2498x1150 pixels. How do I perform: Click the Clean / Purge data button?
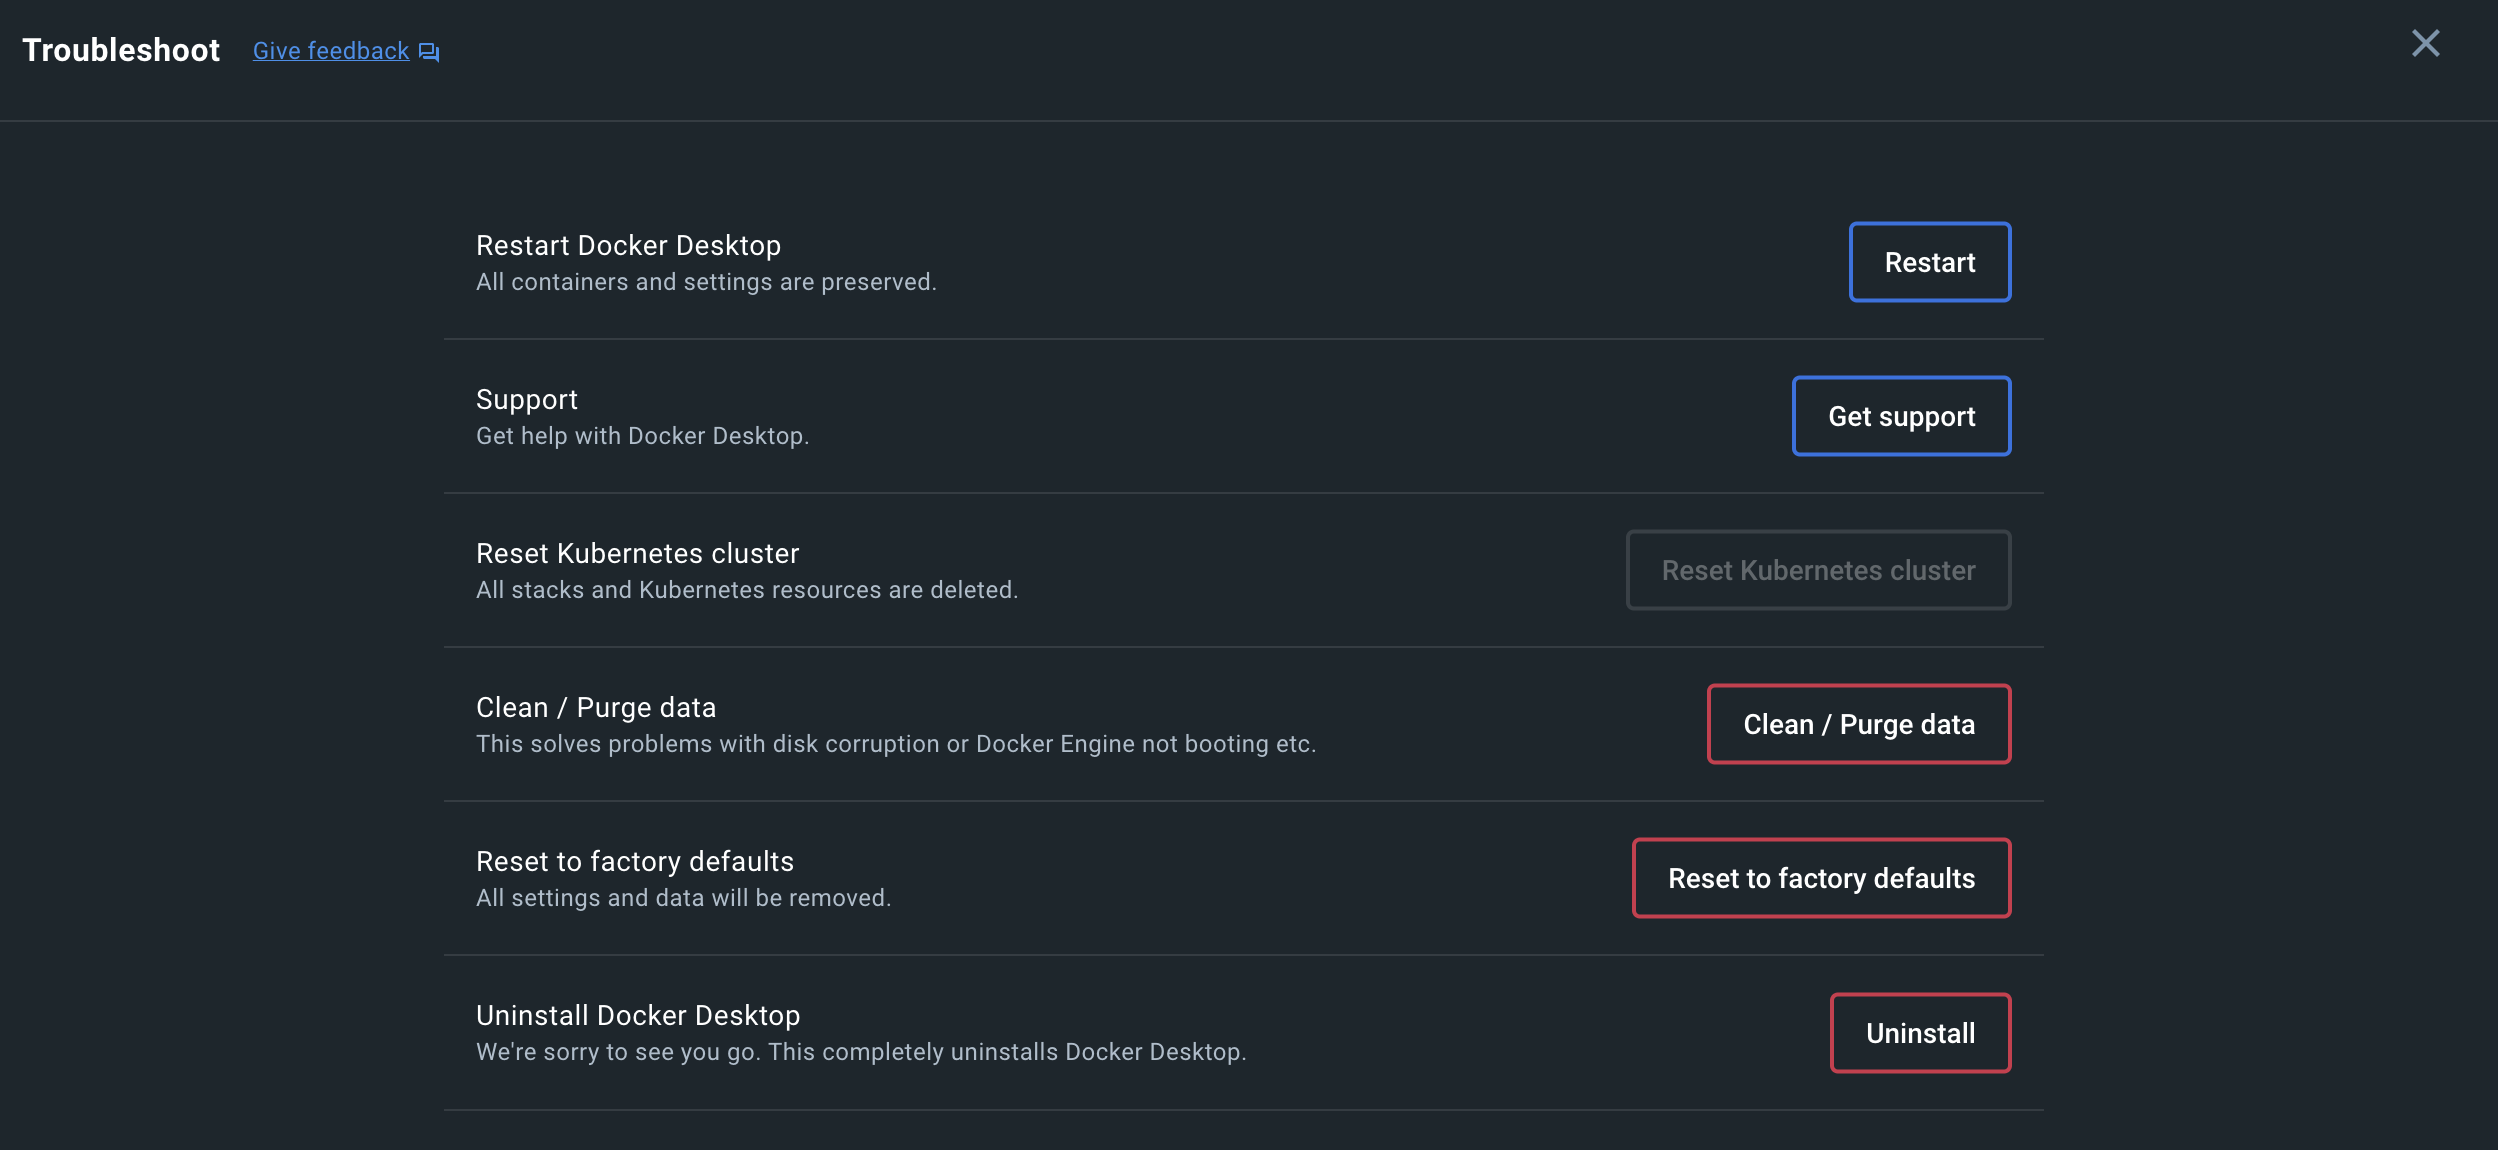[1858, 724]
